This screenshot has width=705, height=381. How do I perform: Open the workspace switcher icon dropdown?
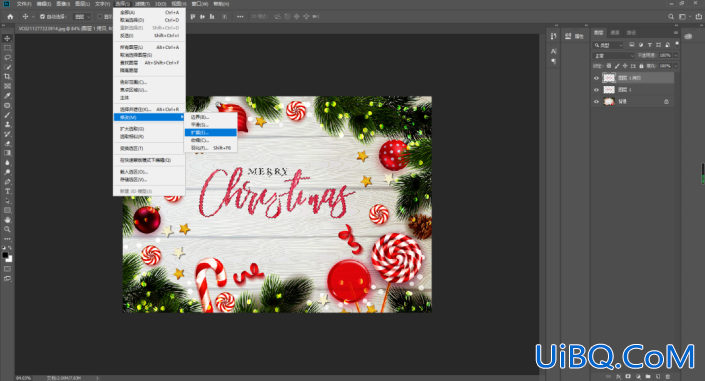(x=684, y=17)
